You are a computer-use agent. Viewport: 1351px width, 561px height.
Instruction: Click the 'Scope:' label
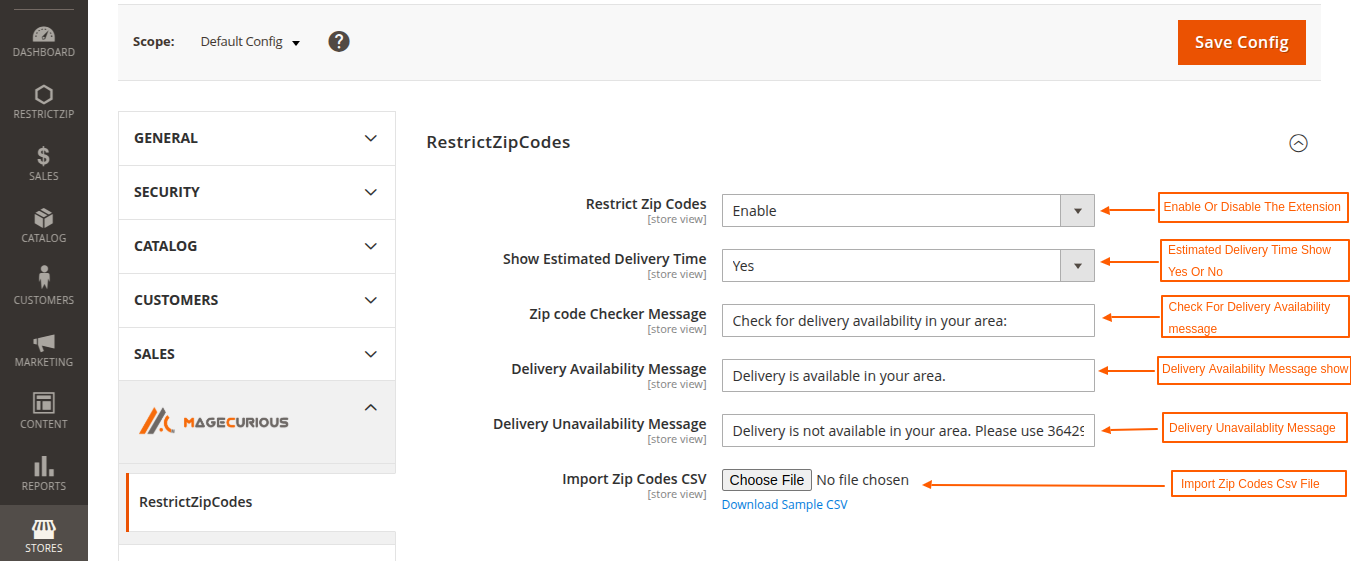pos(153,42)
